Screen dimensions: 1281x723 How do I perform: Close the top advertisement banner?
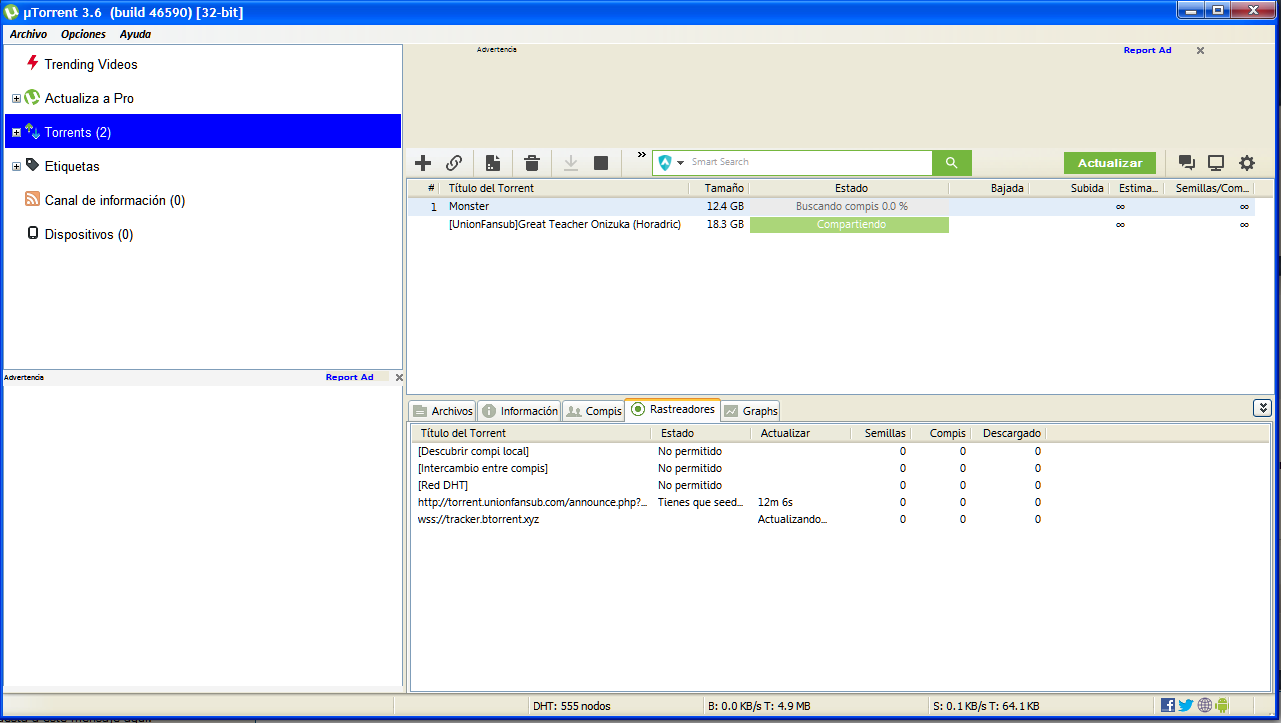click(x=1201, y=50)
